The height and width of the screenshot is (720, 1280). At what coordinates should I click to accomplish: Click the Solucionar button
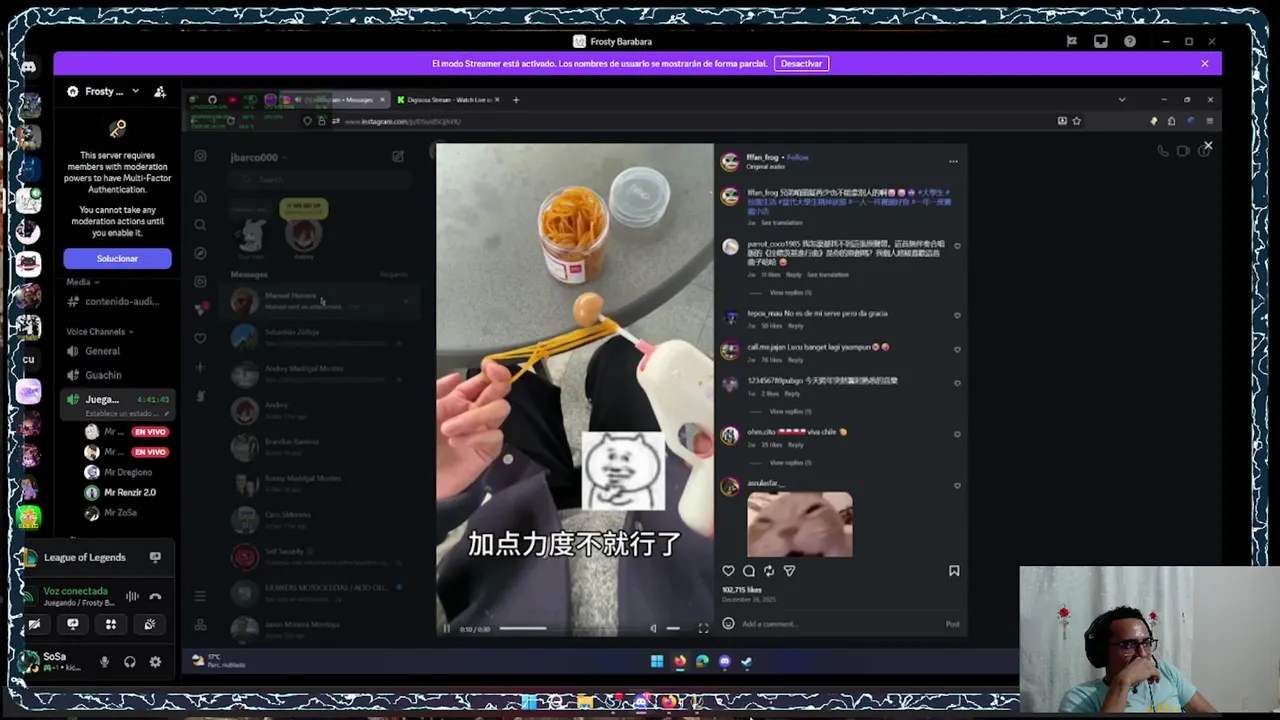point(117,259)
